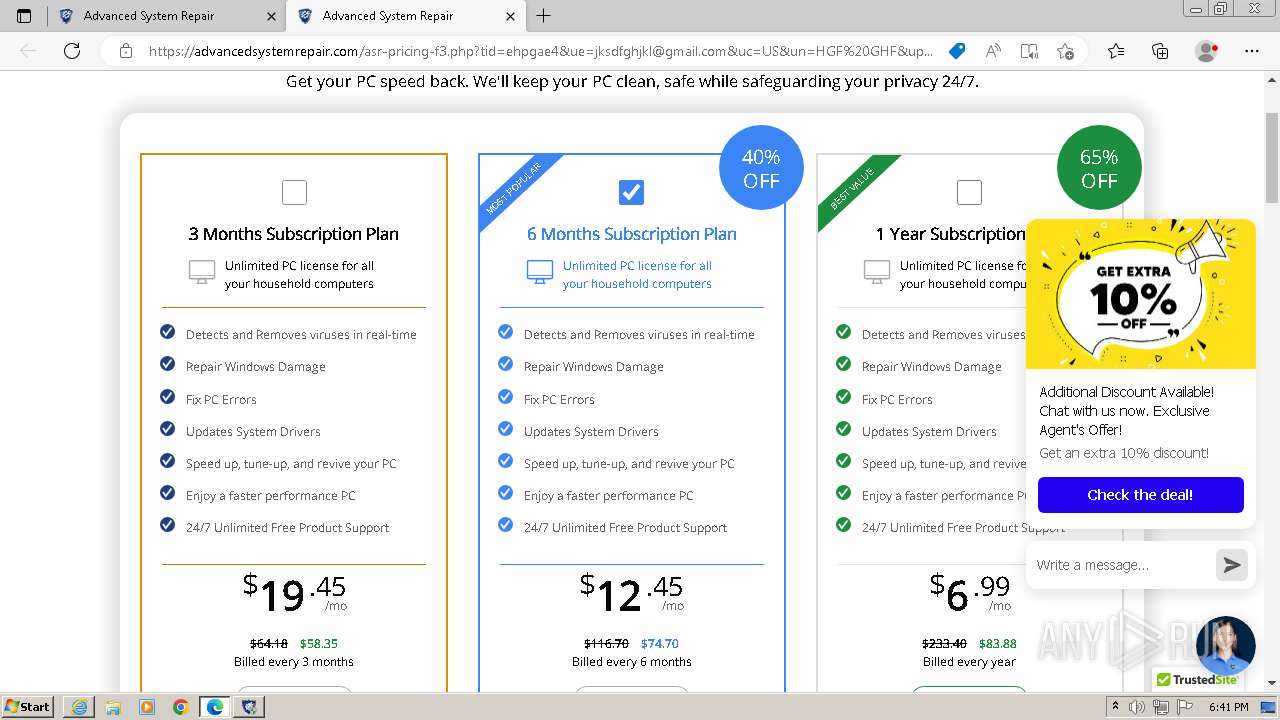Refresh the current page
The image size is (1280, 720).
[x=72, y=51]
